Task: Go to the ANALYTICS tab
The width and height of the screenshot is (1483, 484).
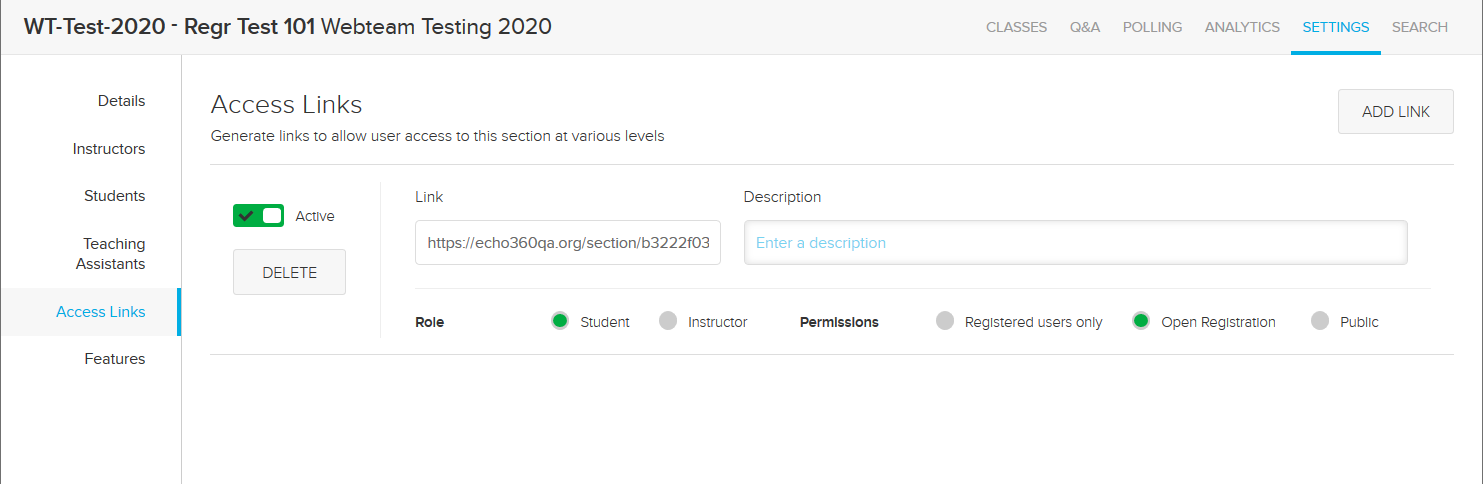Action: tap(1242, 27)
